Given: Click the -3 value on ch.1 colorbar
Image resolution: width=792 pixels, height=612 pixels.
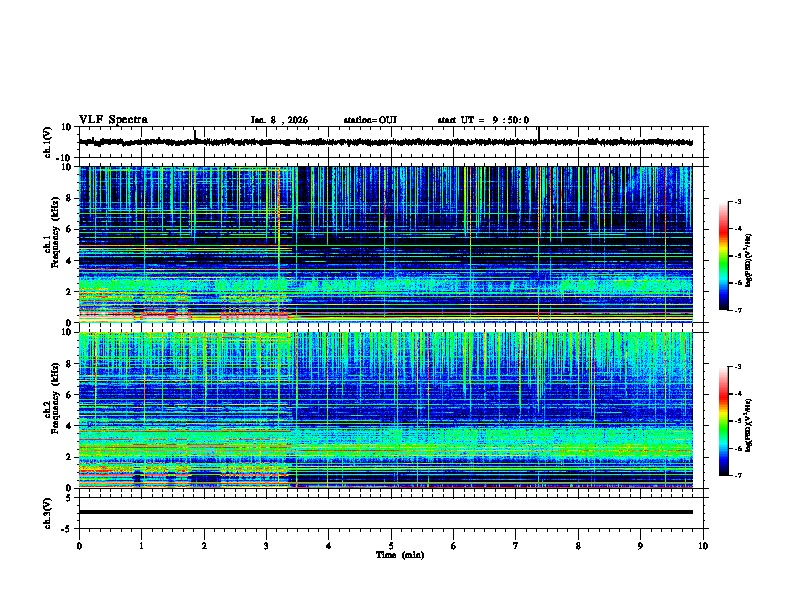Looking at the screenshot, I should click(x=737, y=201).
